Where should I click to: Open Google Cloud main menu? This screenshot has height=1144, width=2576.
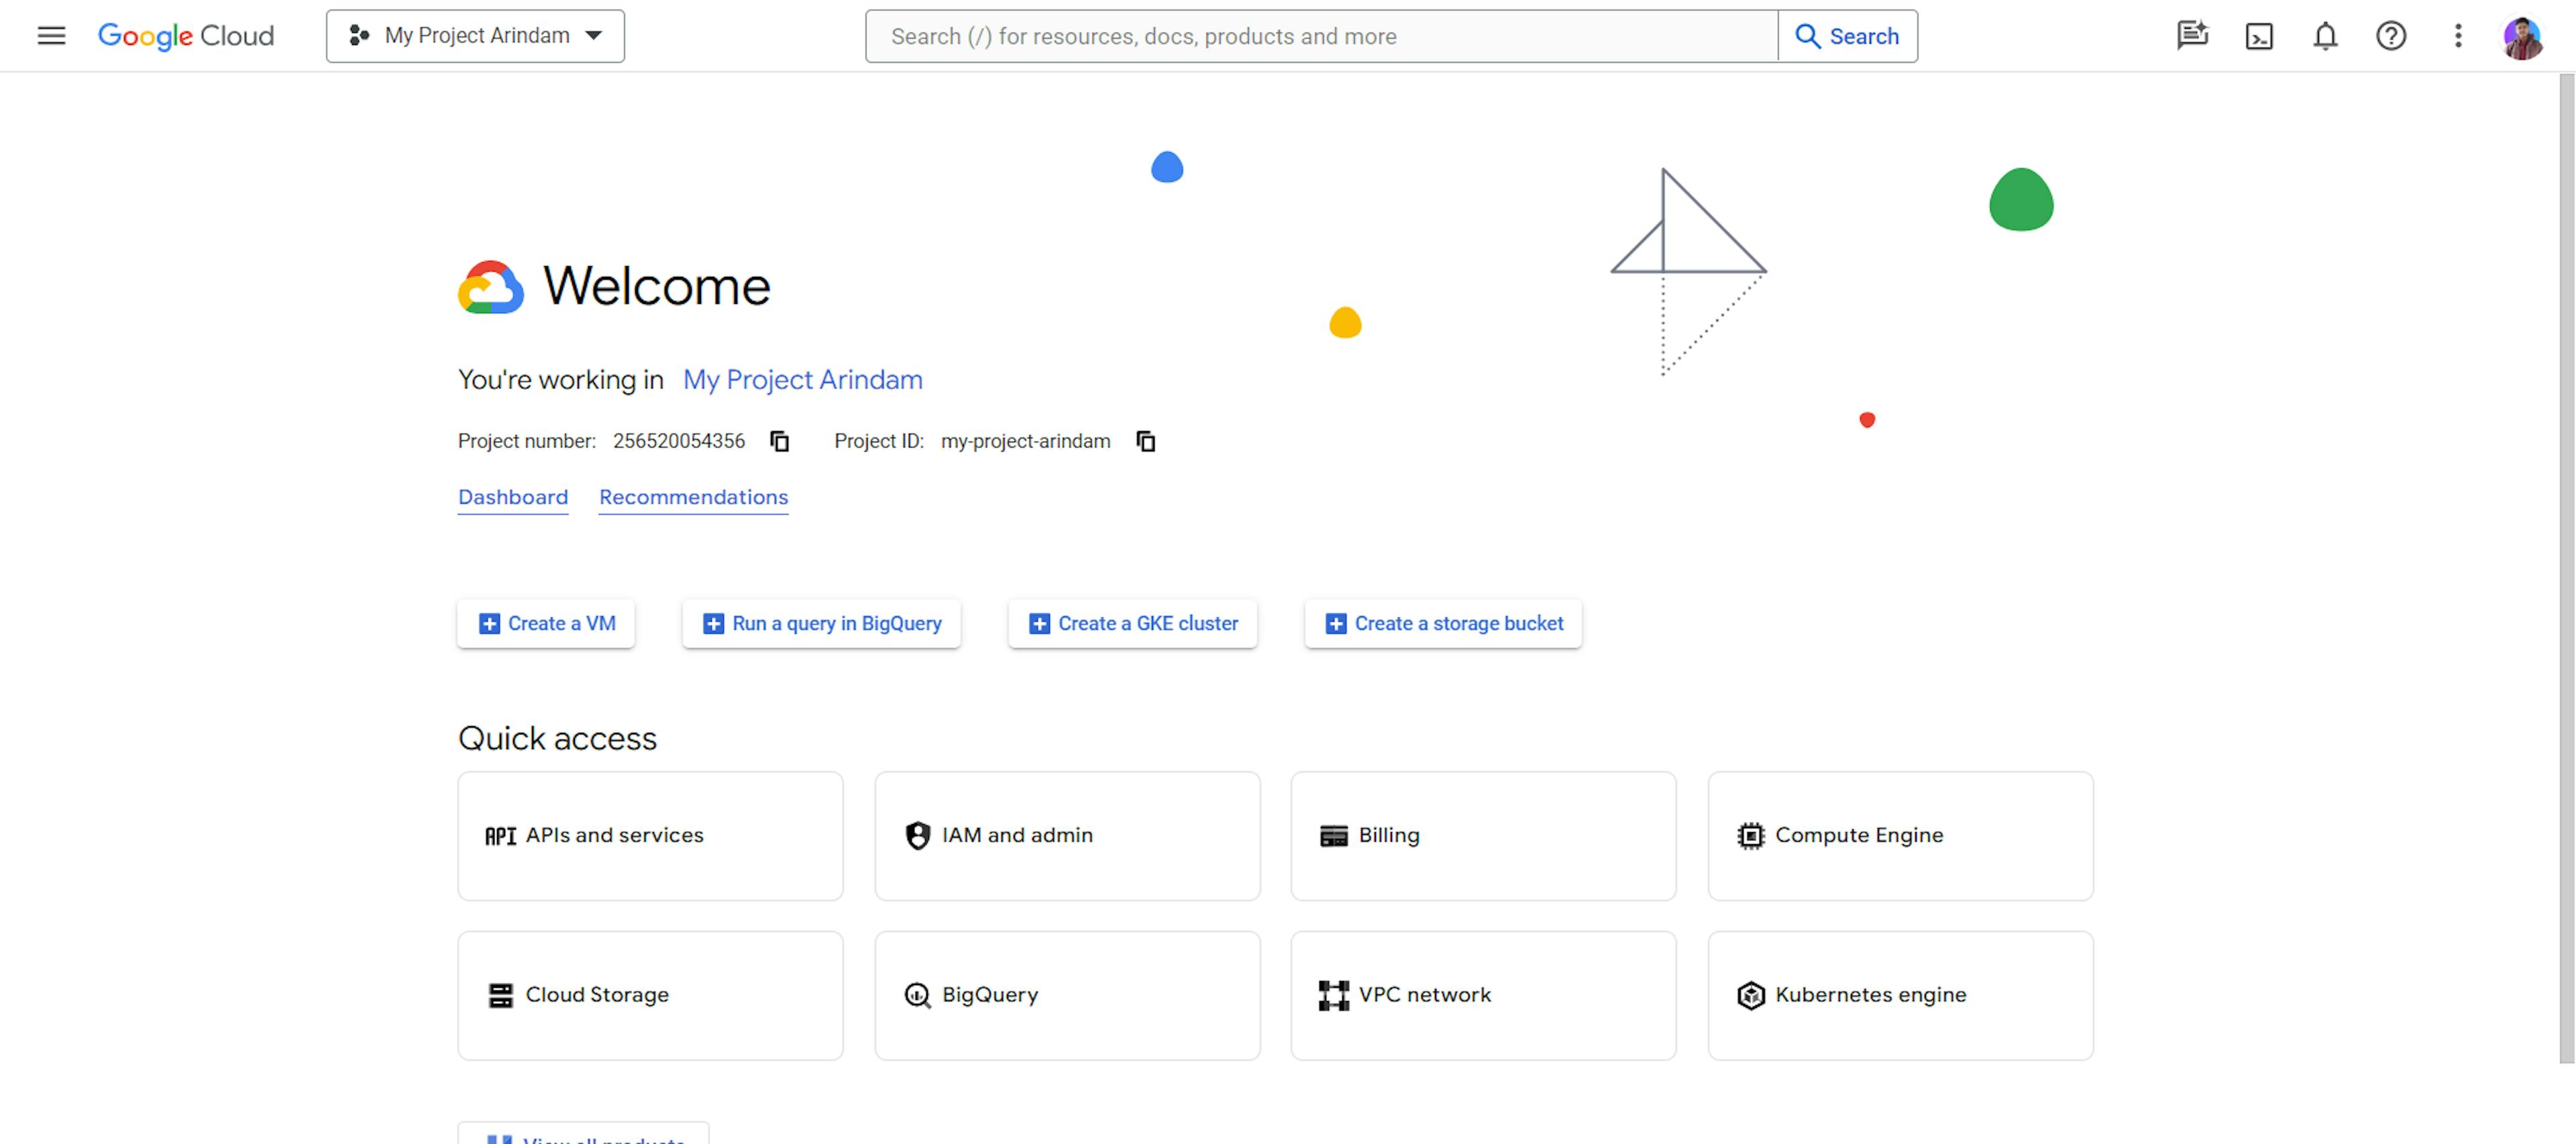tap(48, 34)
